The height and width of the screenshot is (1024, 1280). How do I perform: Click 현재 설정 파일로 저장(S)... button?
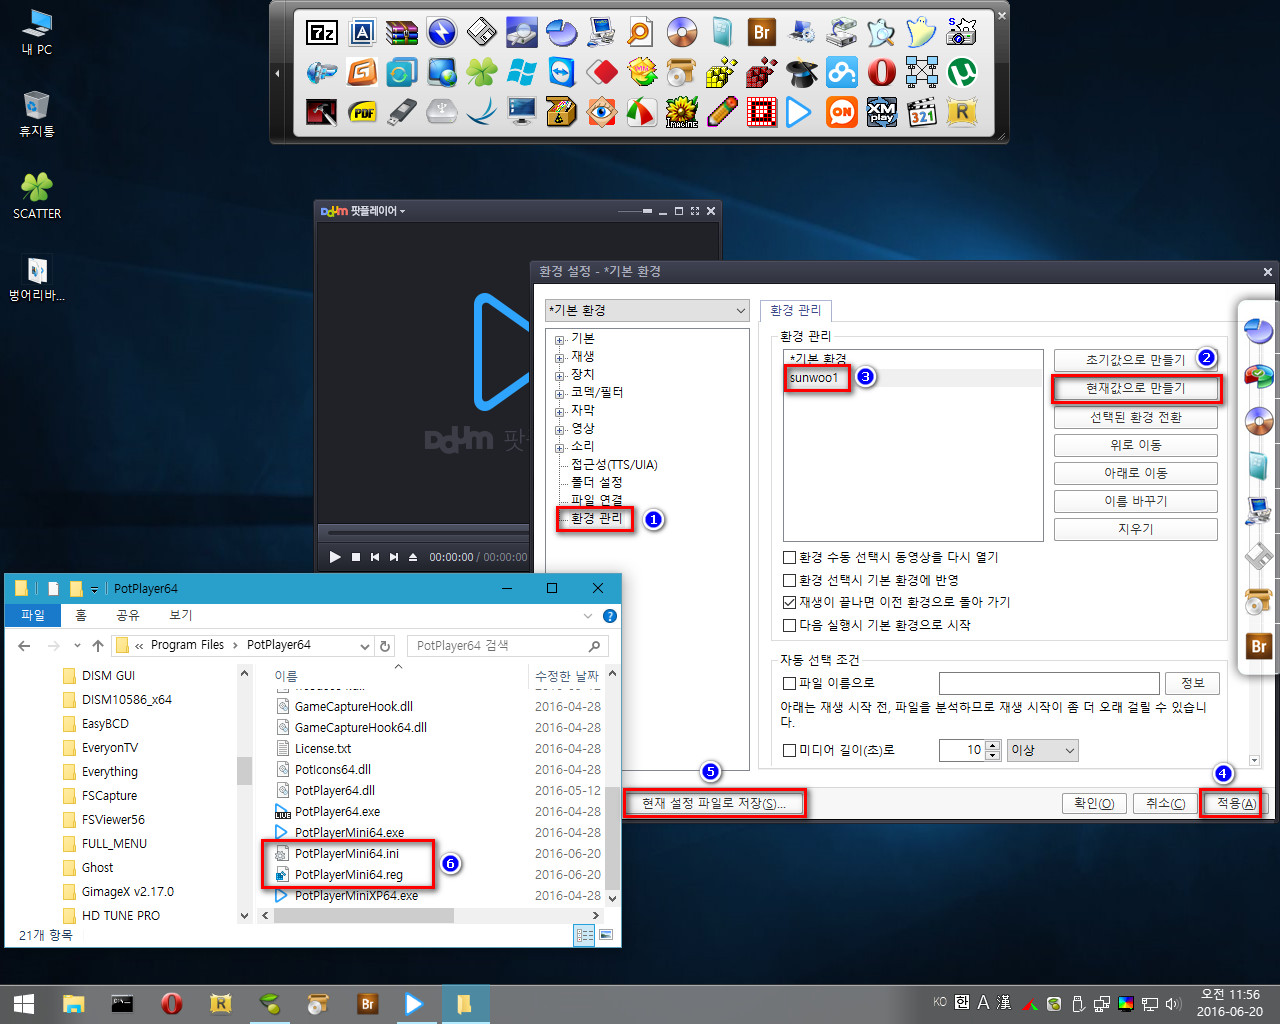pyautogui.click(x=714, y=803)
